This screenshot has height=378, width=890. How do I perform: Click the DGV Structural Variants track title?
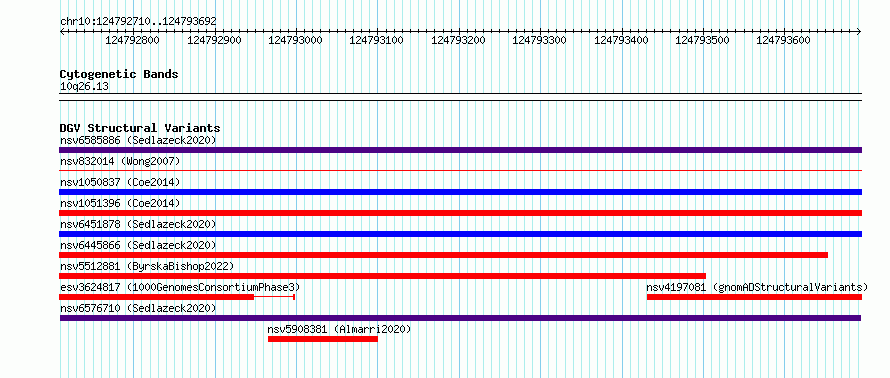click(x=140, y=128)
